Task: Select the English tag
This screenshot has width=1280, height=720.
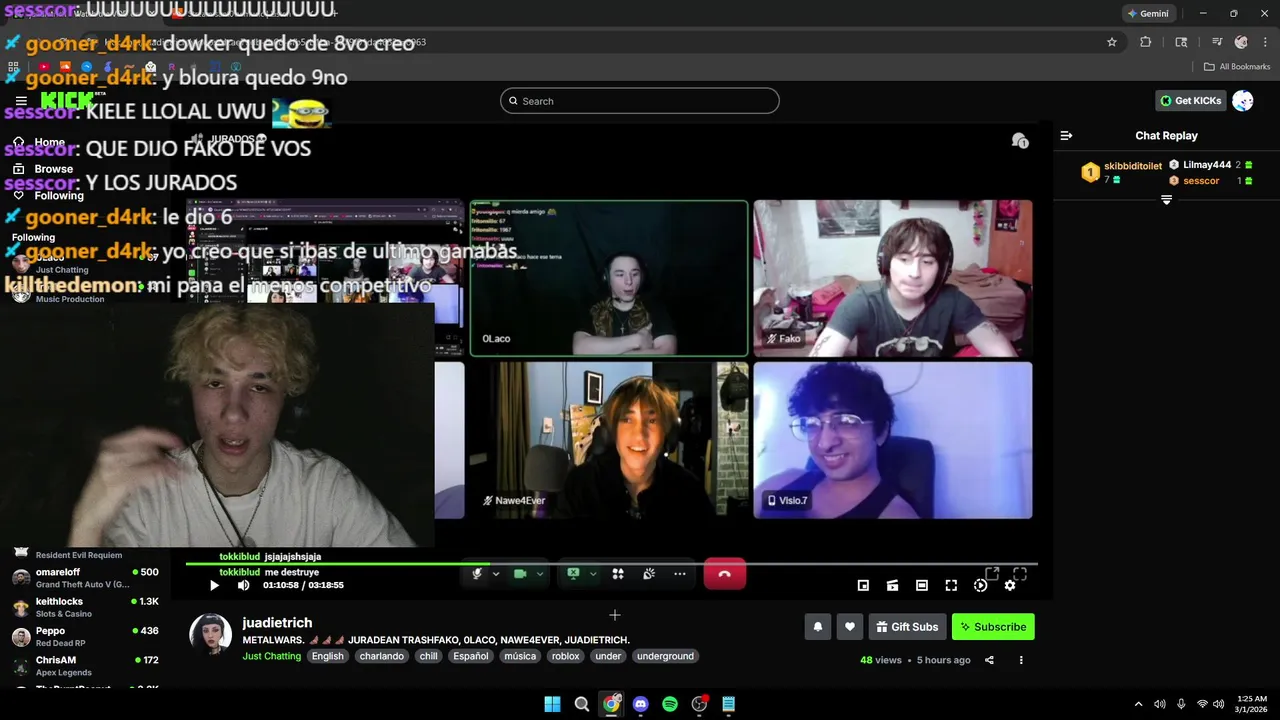Action: coord(327,656)
